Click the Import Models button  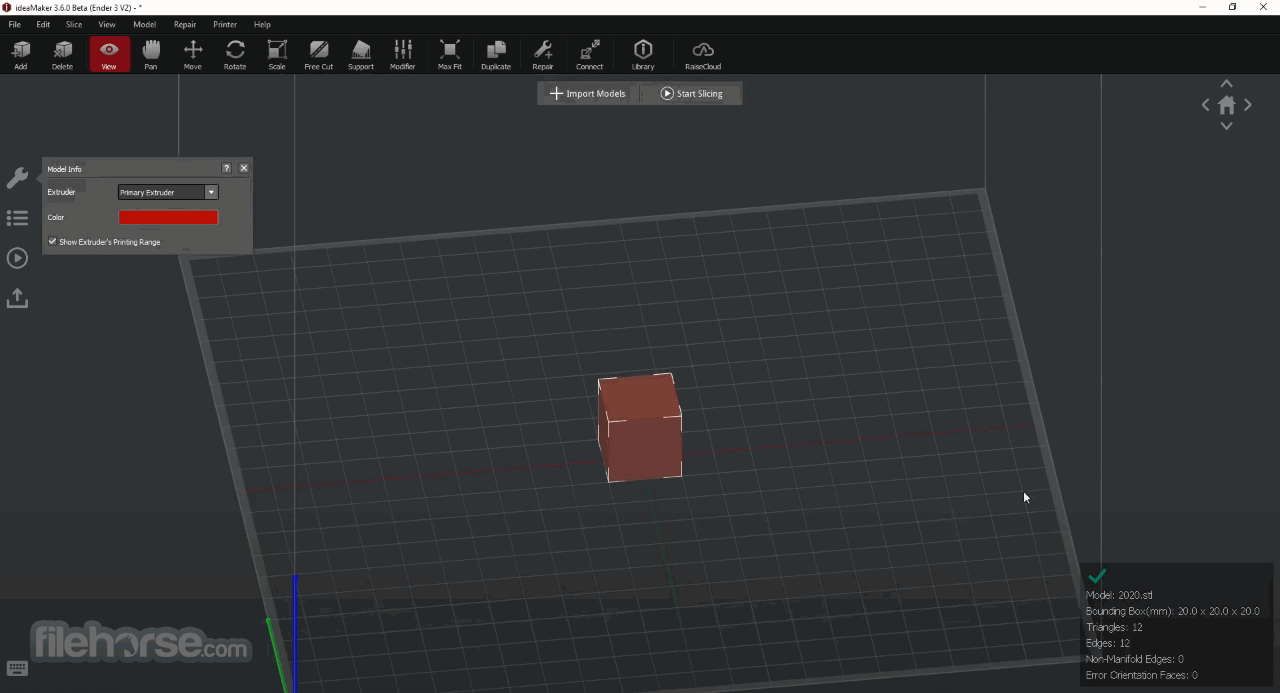588,93
